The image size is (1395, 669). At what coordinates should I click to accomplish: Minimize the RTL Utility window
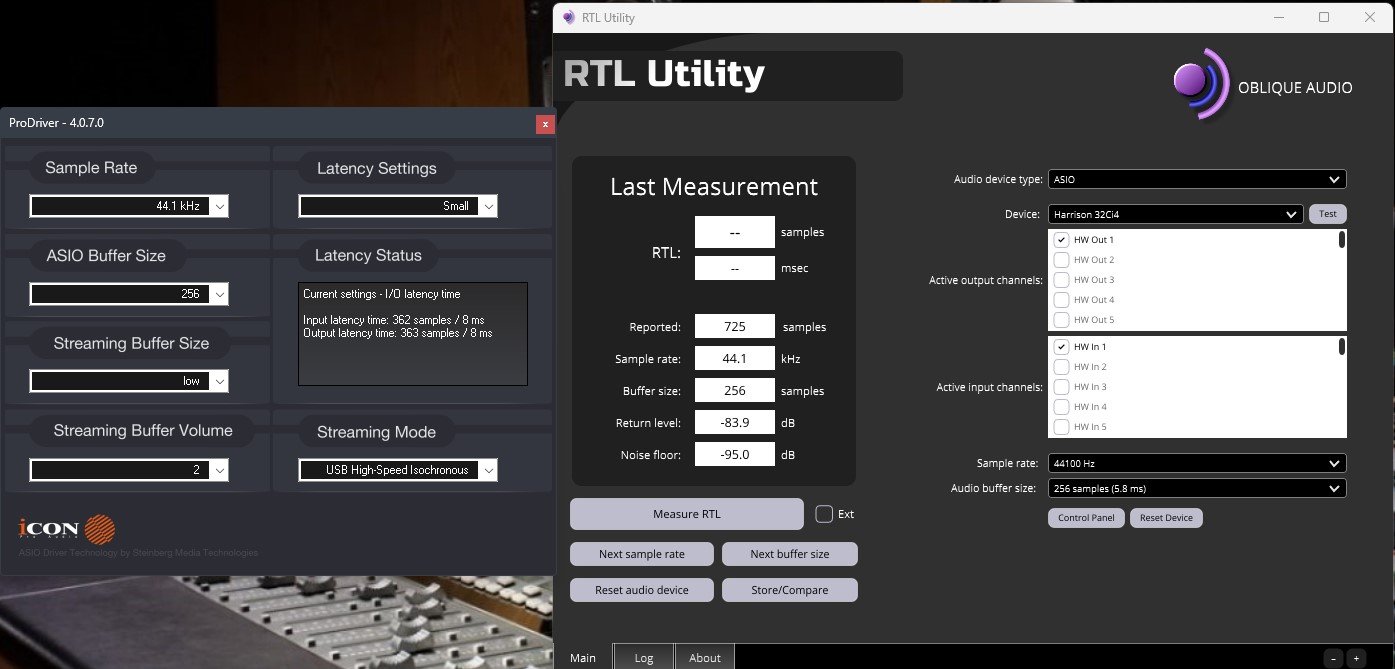[1279, 17]
